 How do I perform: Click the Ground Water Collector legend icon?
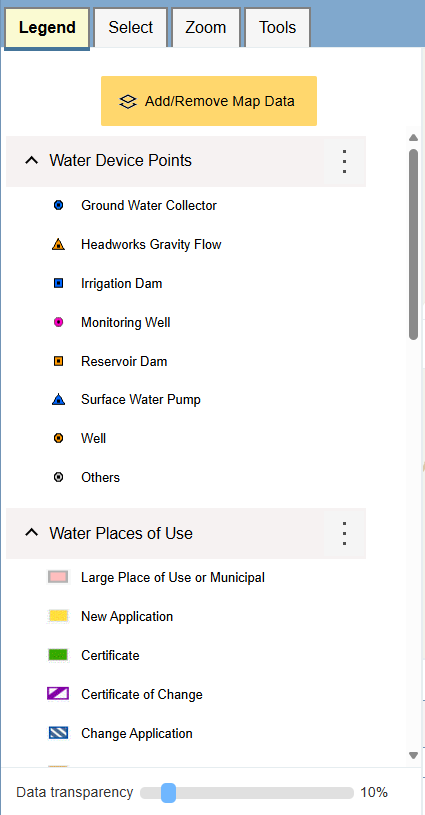(58, 205)
